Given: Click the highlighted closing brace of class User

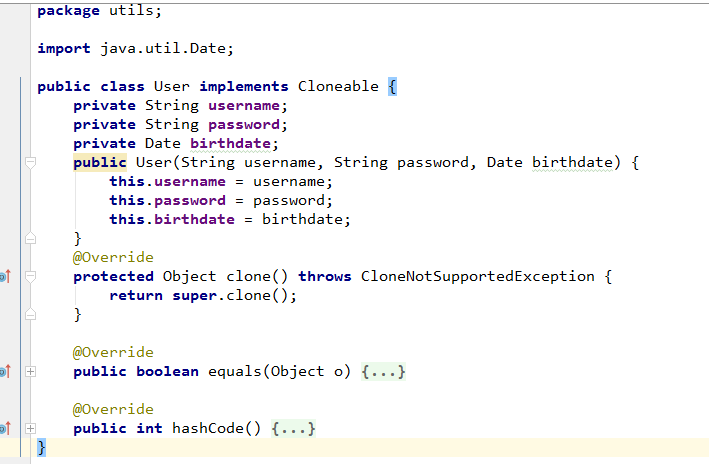Looking at the screenshot, I should (41, 447).
